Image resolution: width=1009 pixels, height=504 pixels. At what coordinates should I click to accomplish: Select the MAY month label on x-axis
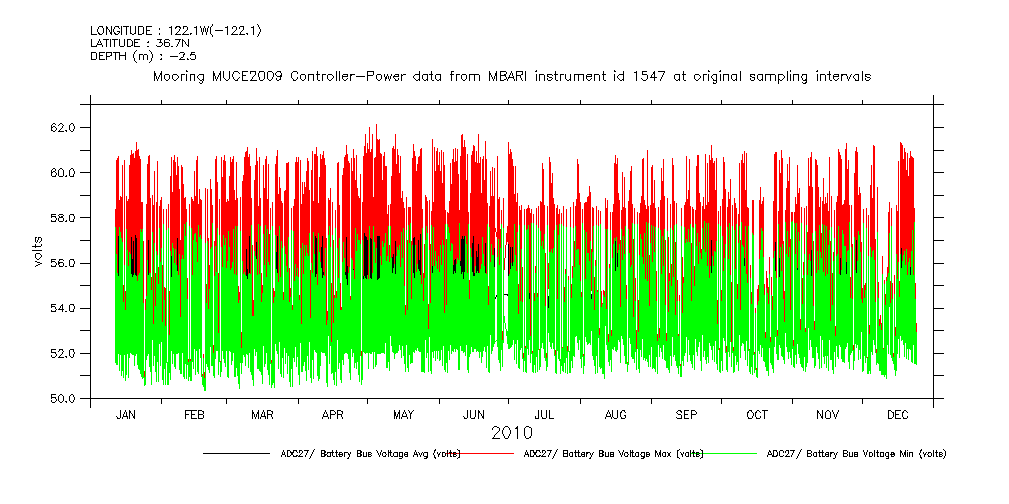[404, 414]
